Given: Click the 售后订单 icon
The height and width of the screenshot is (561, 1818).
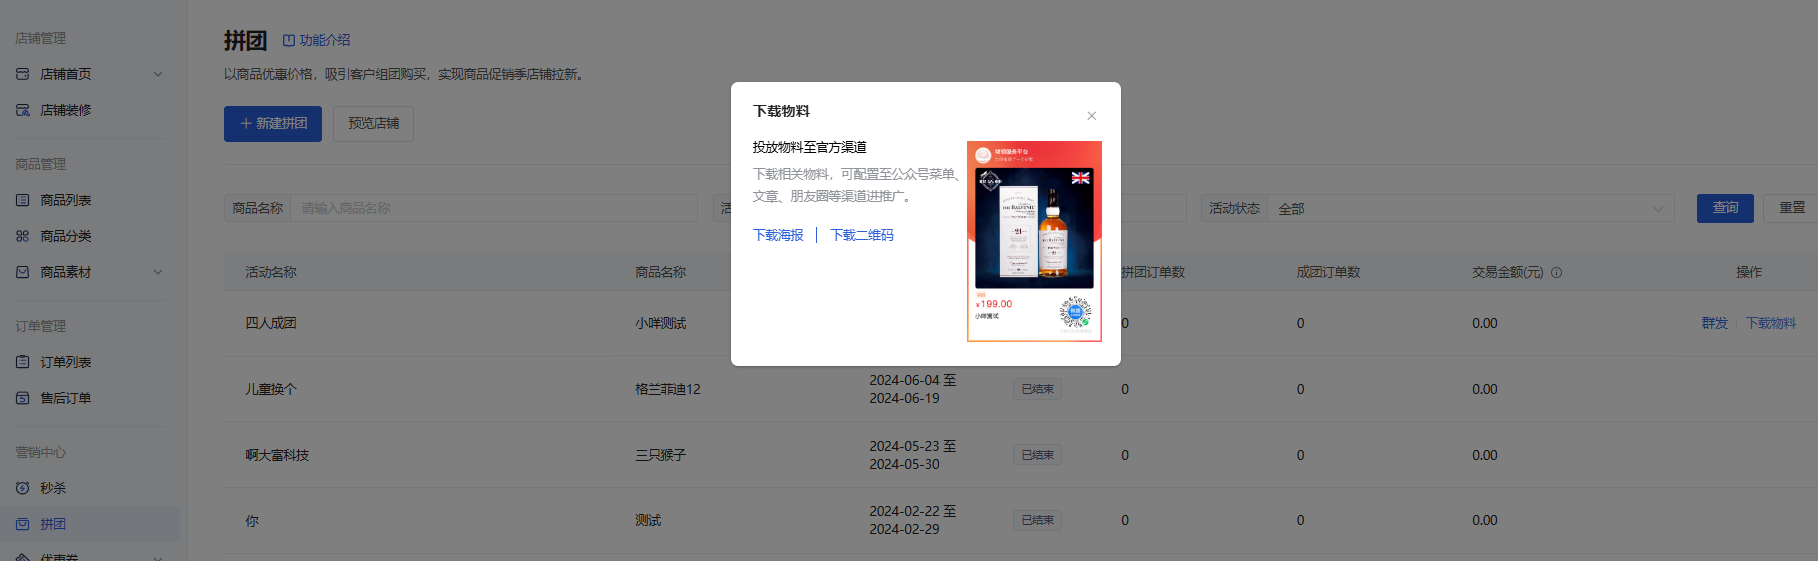Looking at the screenshot, I should click(x=22, y=398).
